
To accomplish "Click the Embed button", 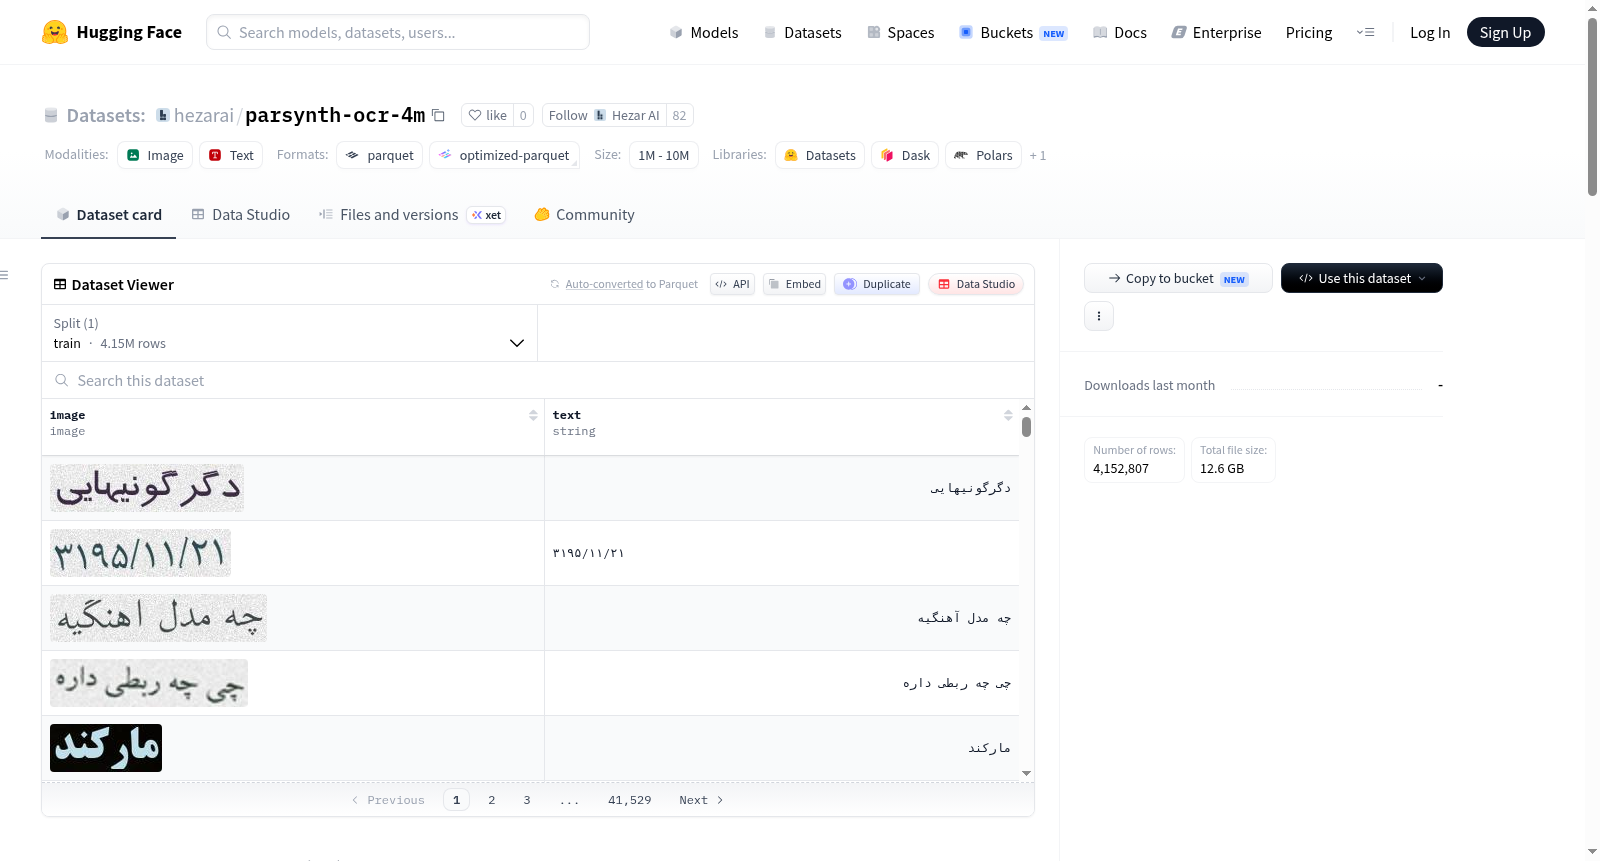I will click(x=795, y=284).
